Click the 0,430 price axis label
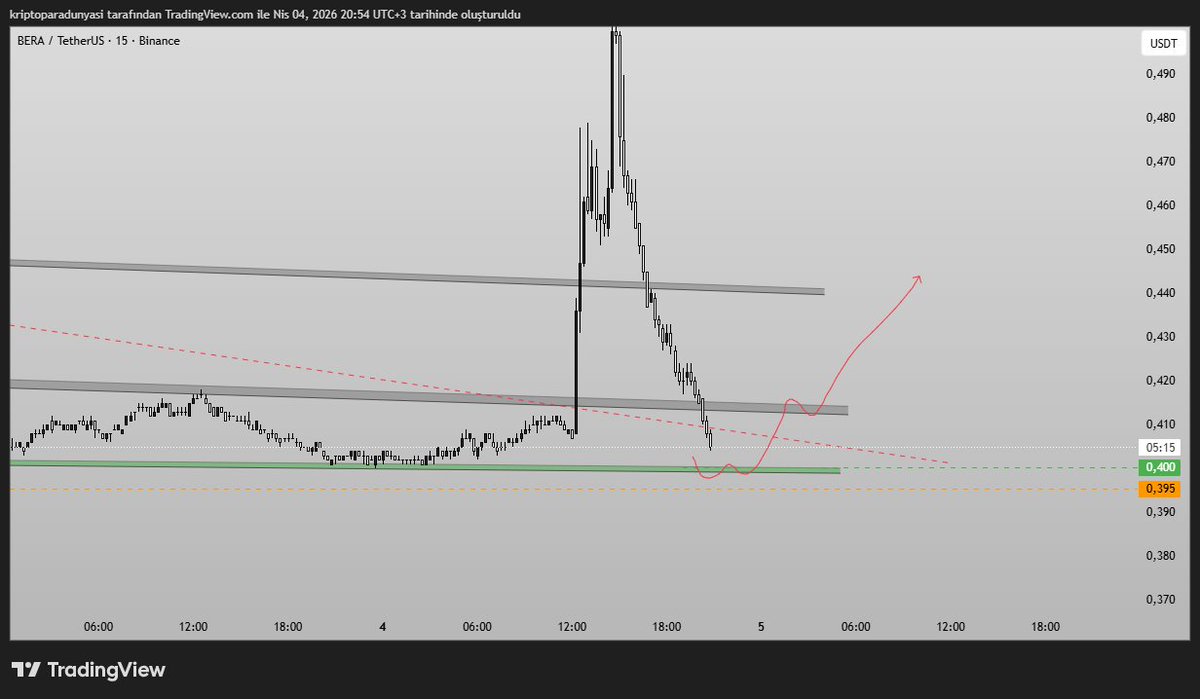 click(x=1160, y=337)
